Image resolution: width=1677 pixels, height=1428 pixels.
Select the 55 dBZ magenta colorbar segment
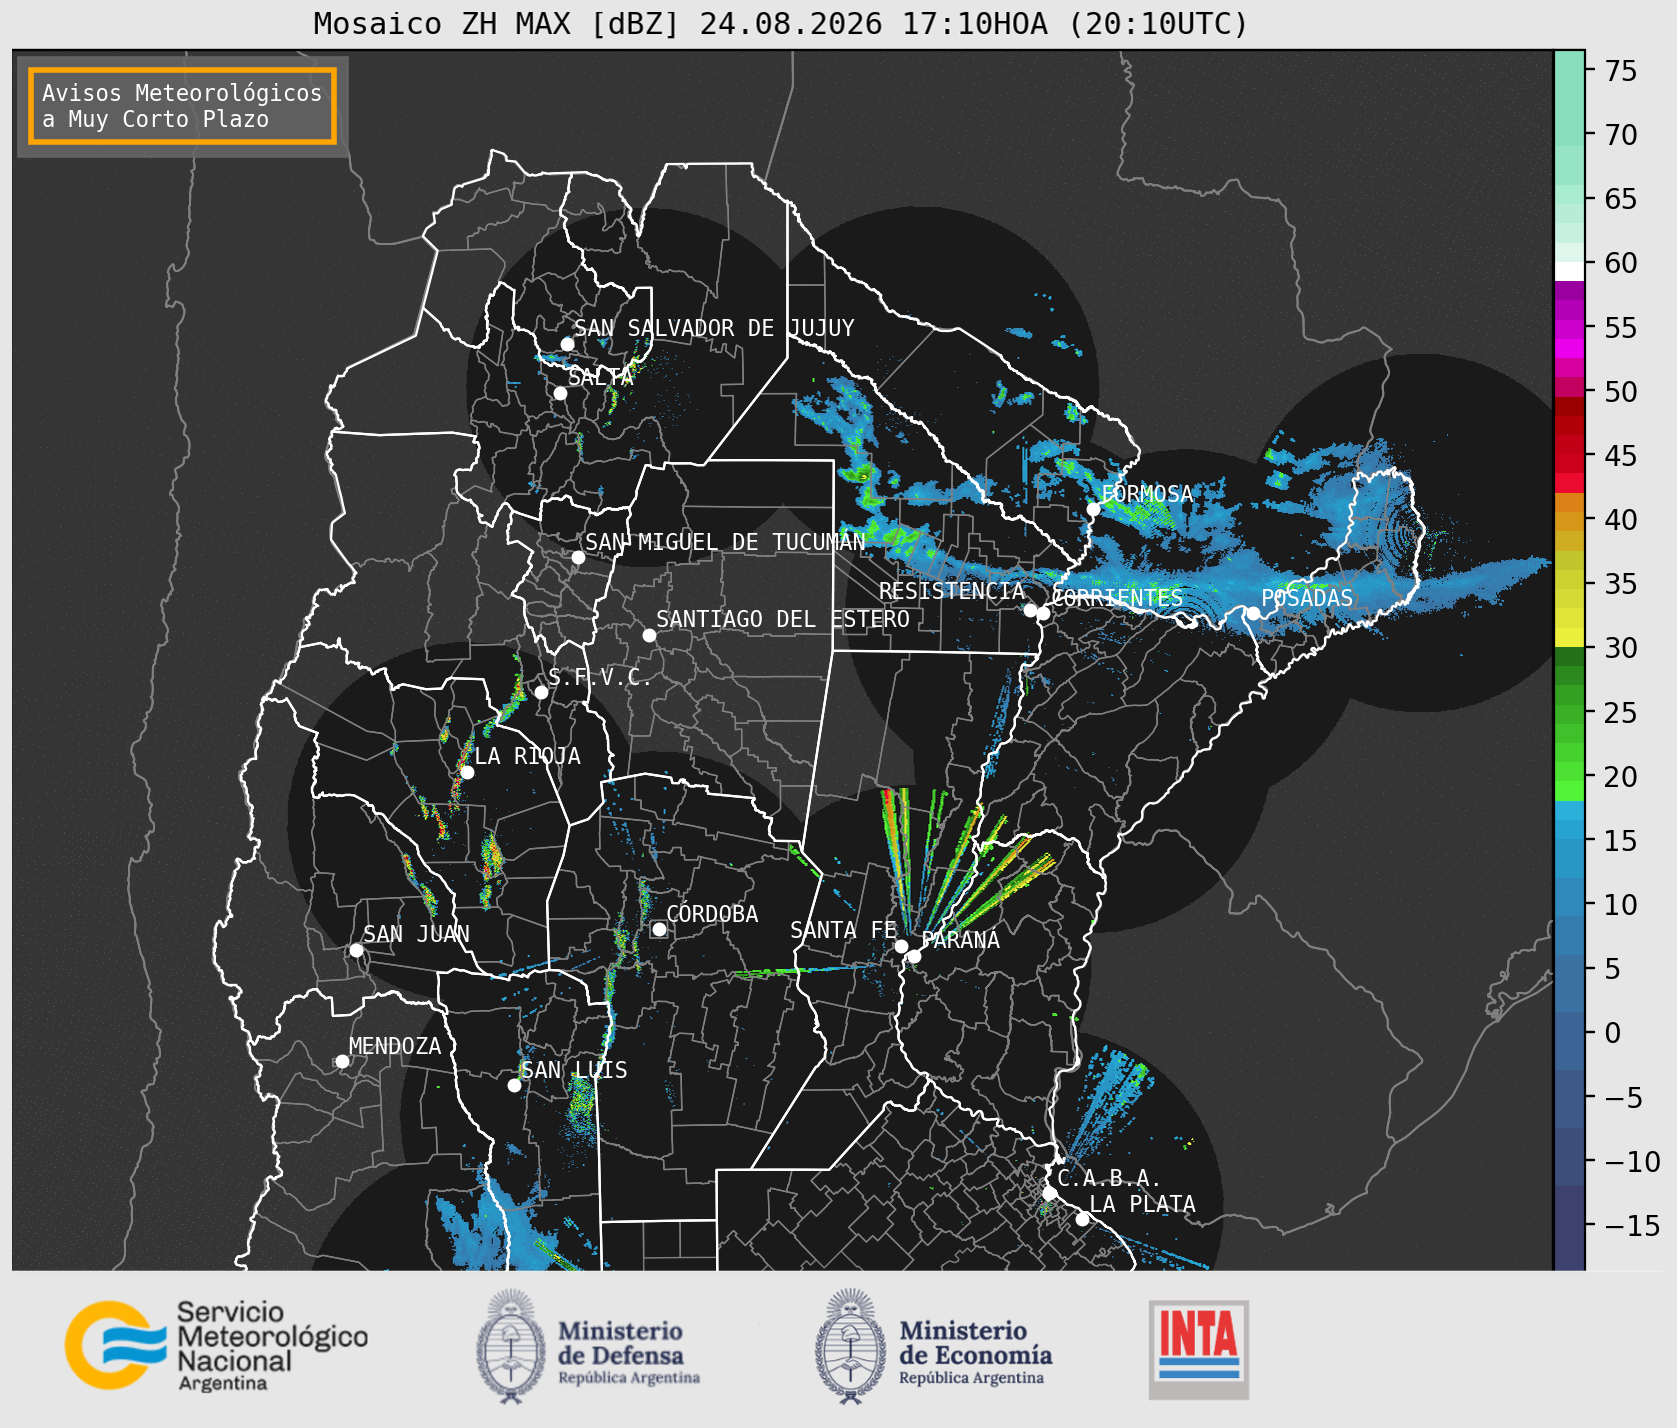point(1569,328)
